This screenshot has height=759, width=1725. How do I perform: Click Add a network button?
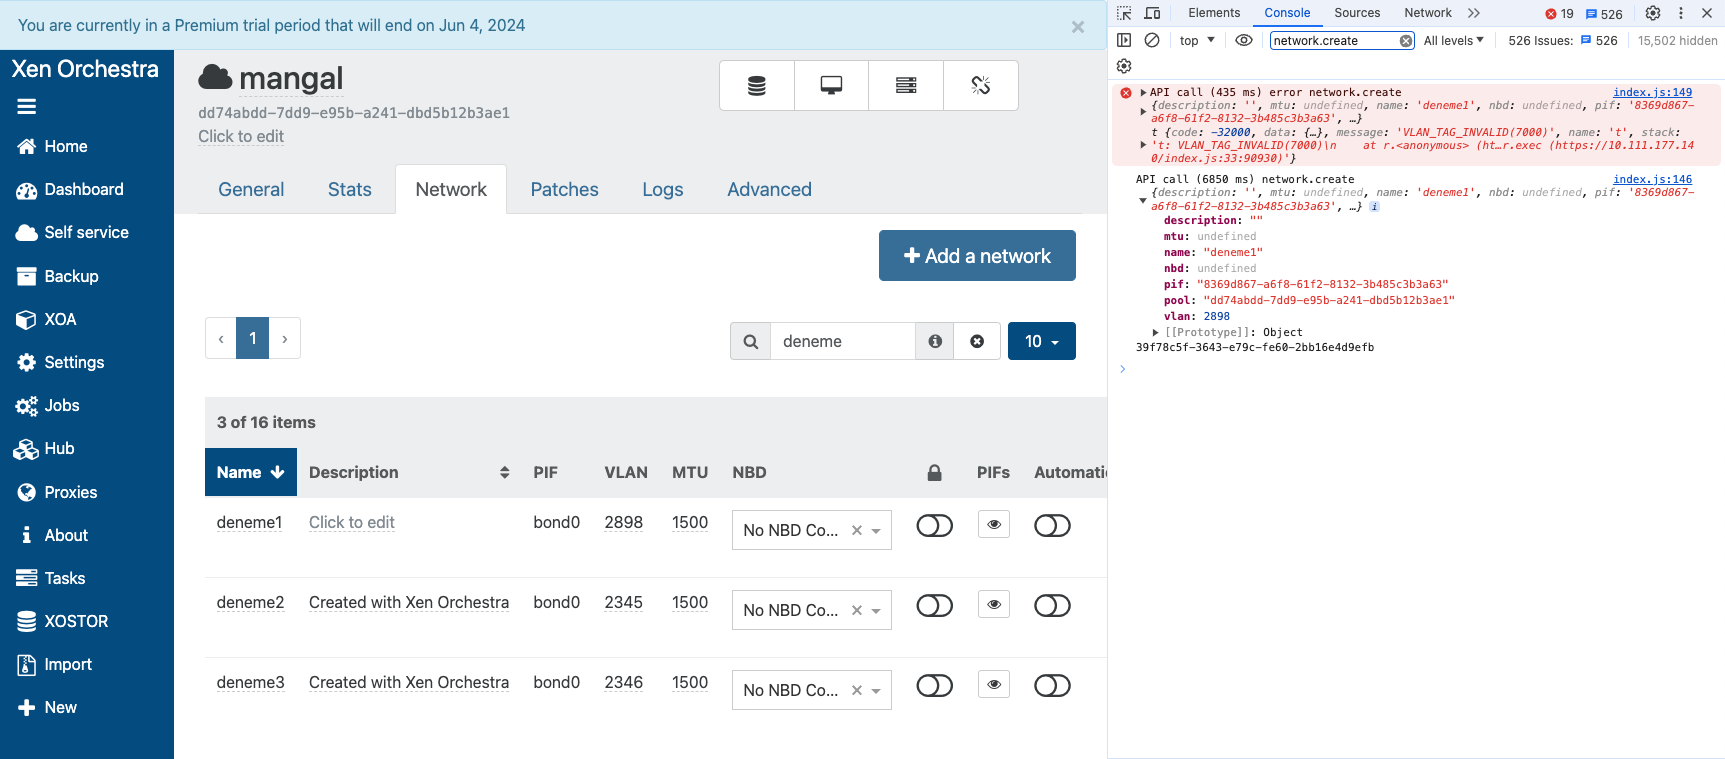coord(977,256)
